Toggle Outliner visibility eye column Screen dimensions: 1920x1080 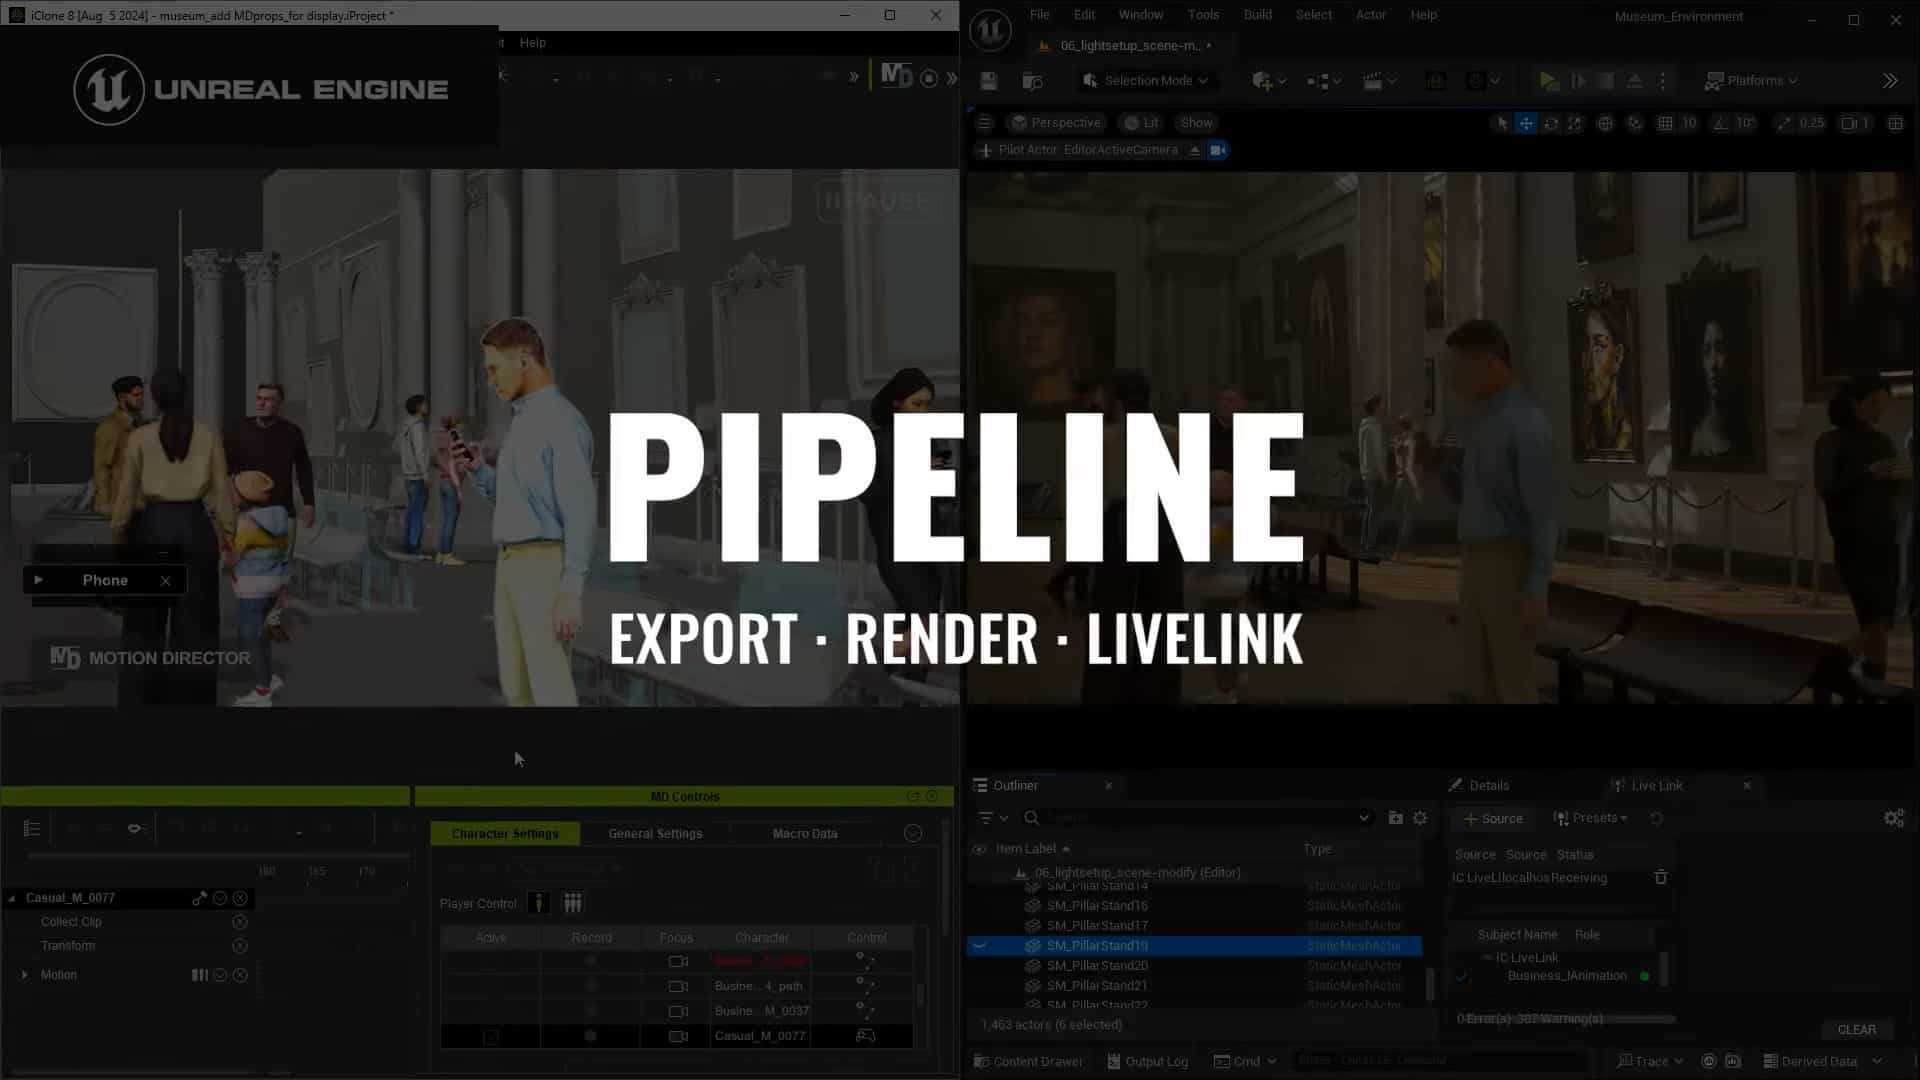coord(979,849)
